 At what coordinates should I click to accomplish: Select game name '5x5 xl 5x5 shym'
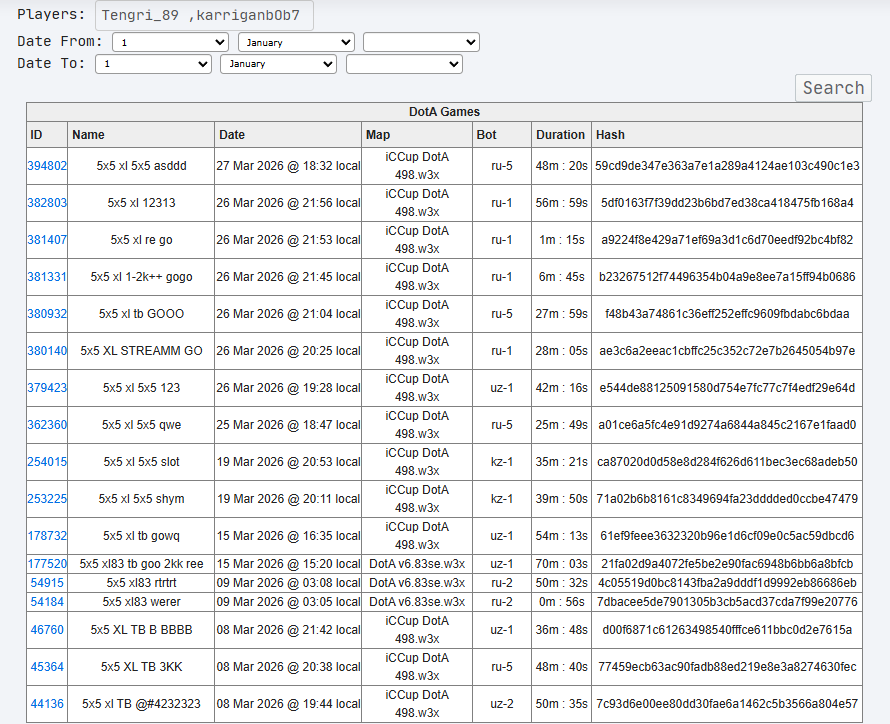pyautogui.click(x=141, y=499)
